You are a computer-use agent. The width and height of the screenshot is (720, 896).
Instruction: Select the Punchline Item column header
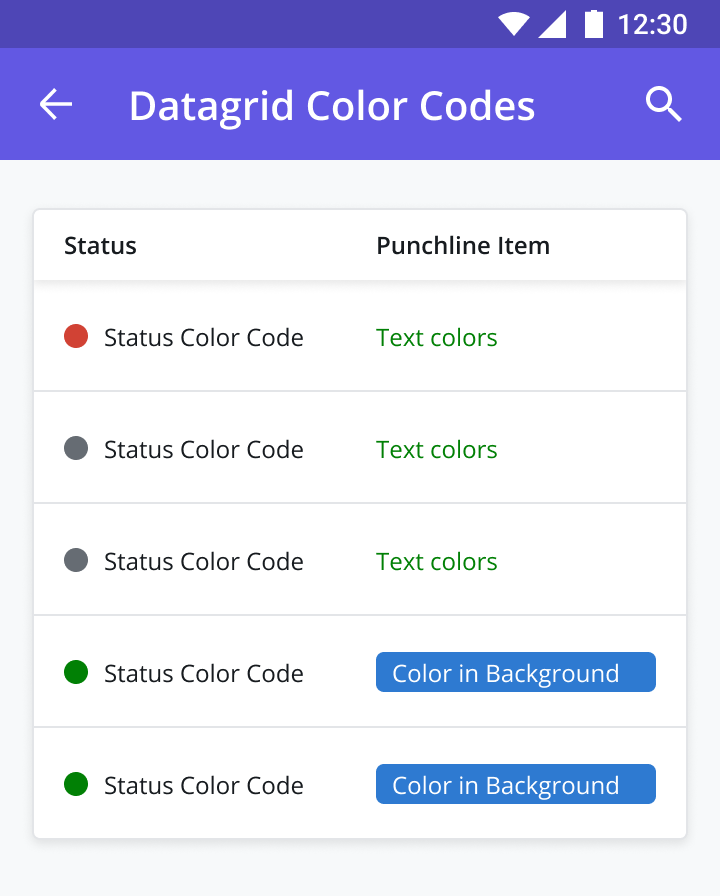463,246
